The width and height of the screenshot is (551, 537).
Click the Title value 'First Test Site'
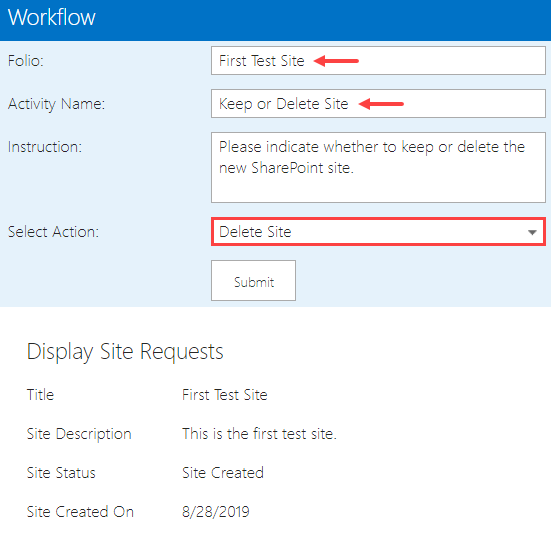225,395
